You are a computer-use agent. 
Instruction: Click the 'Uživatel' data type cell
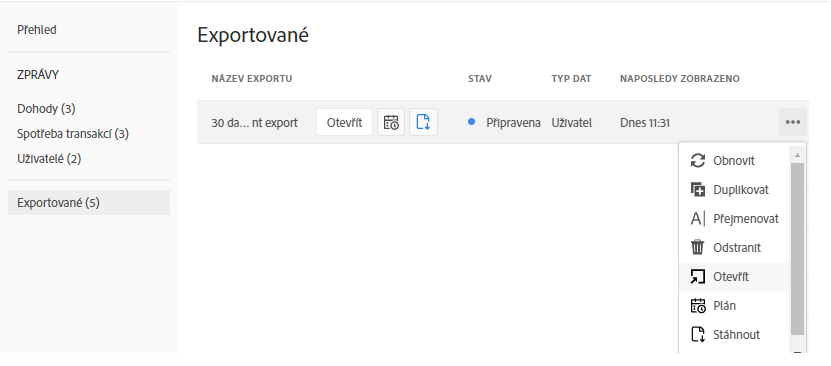click(x=572, y=123)
